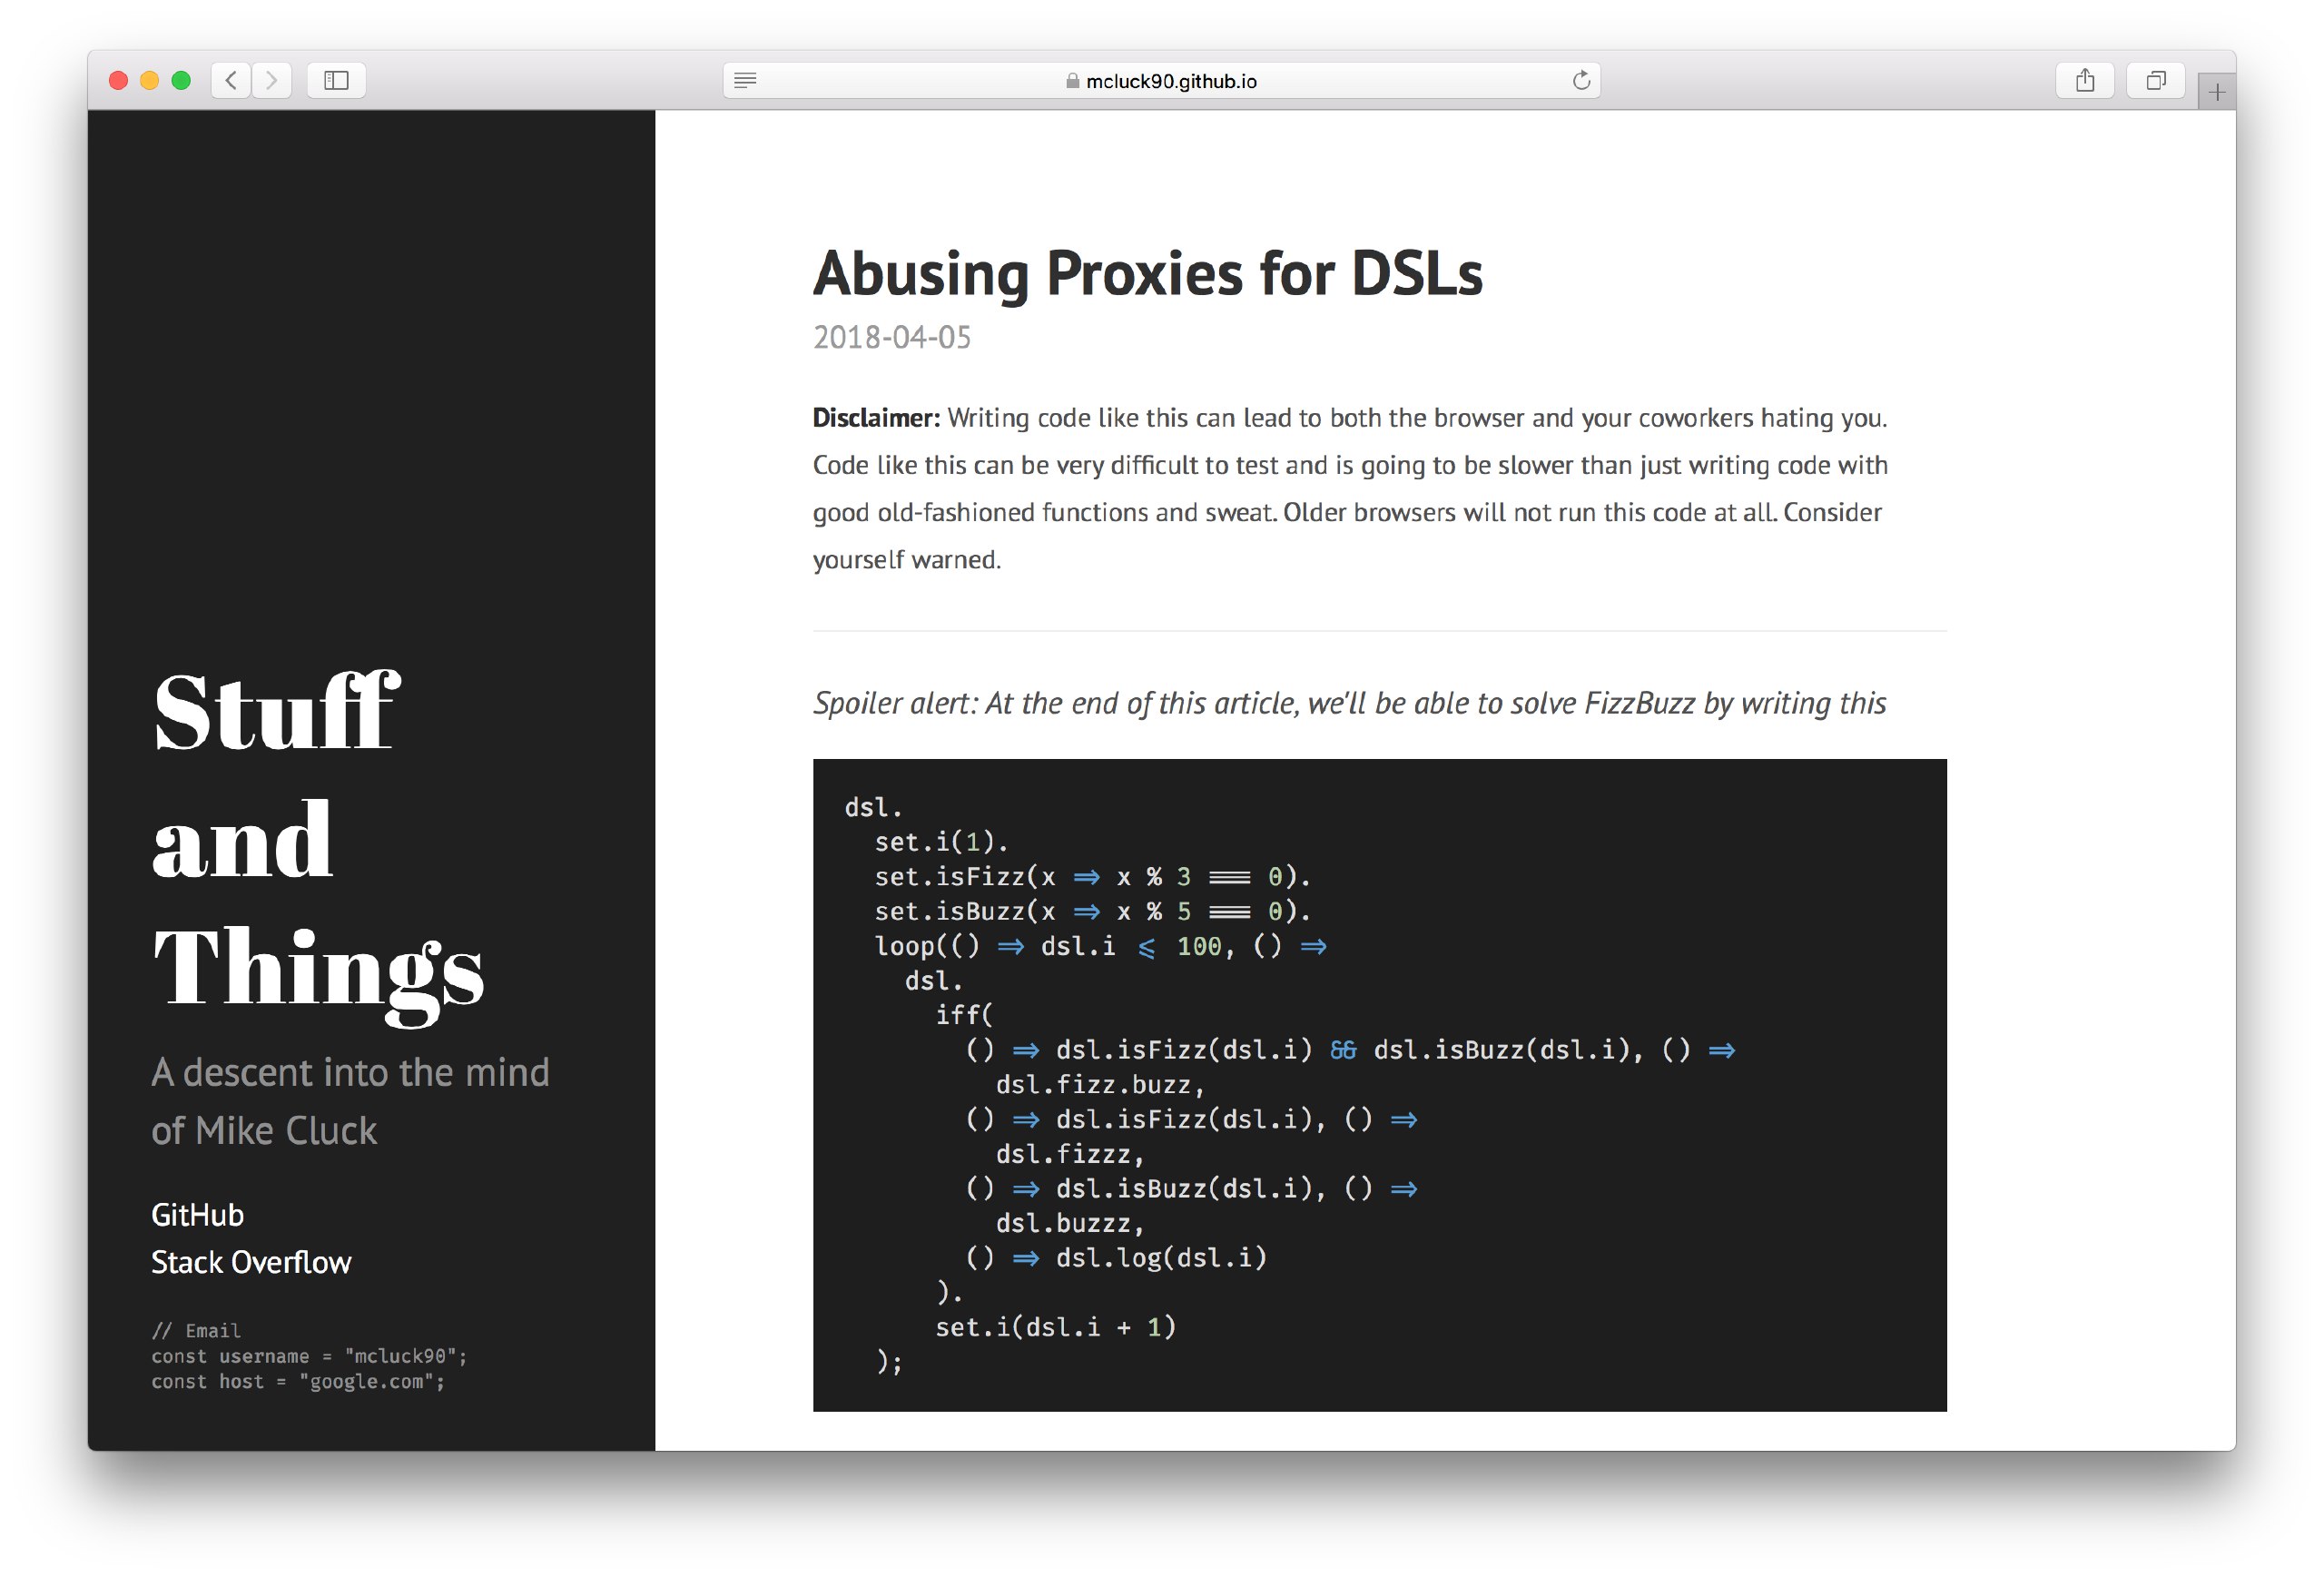Image resolution: width=2324 pixels, height=1577 pixels.
Task: Toggle the Safari sidebar button
Action: coord(336,80)
